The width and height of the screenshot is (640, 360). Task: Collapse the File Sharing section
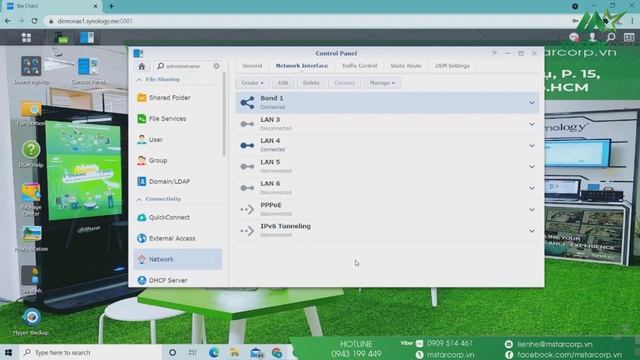[139, 80]
